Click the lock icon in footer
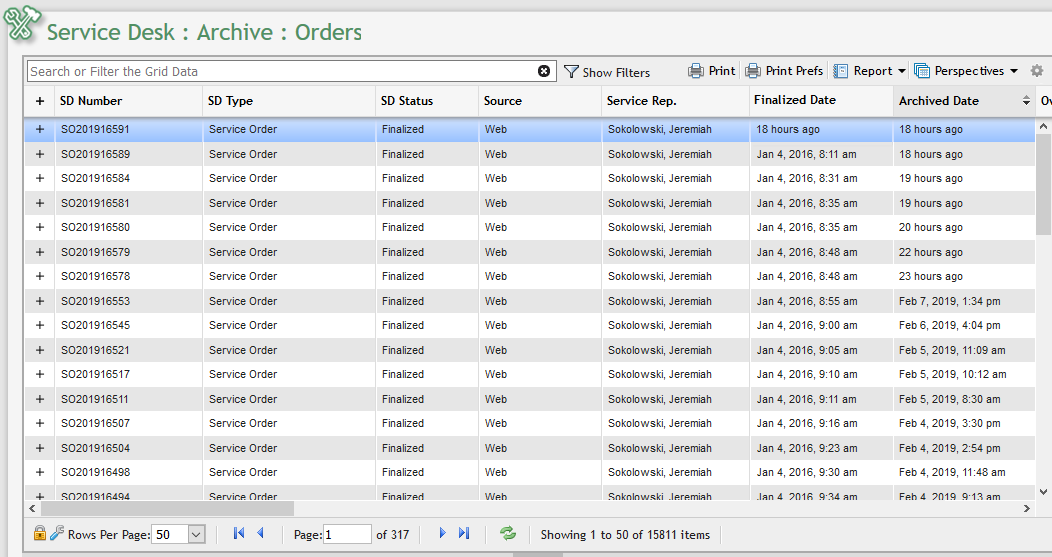Viewport: 1052px width, 557px height. click(x=40, y=534)
